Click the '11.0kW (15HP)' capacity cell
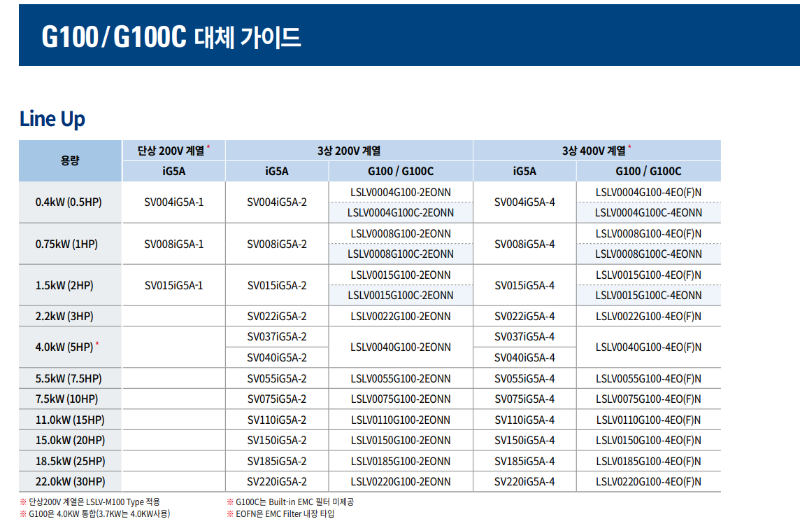 (x=70, y=420)
